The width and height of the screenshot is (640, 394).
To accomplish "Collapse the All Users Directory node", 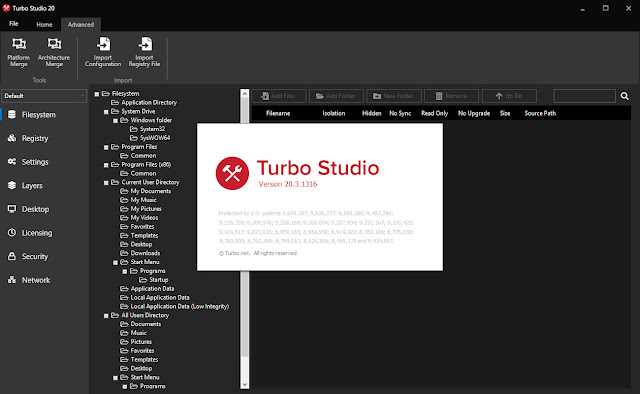I will 106,316.
